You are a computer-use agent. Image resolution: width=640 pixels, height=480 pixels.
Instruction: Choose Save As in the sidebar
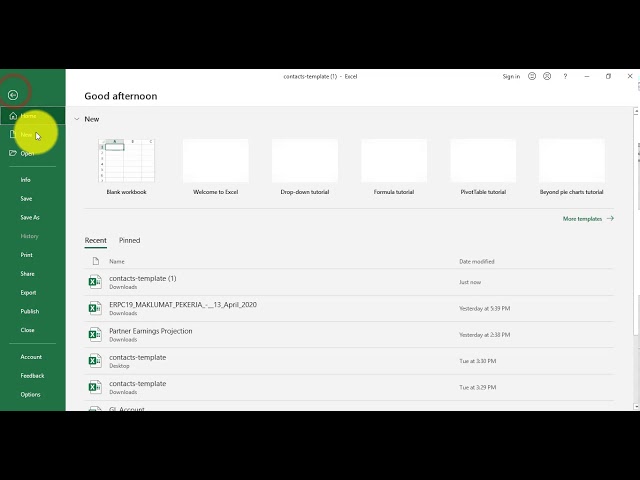pos(30,217)
